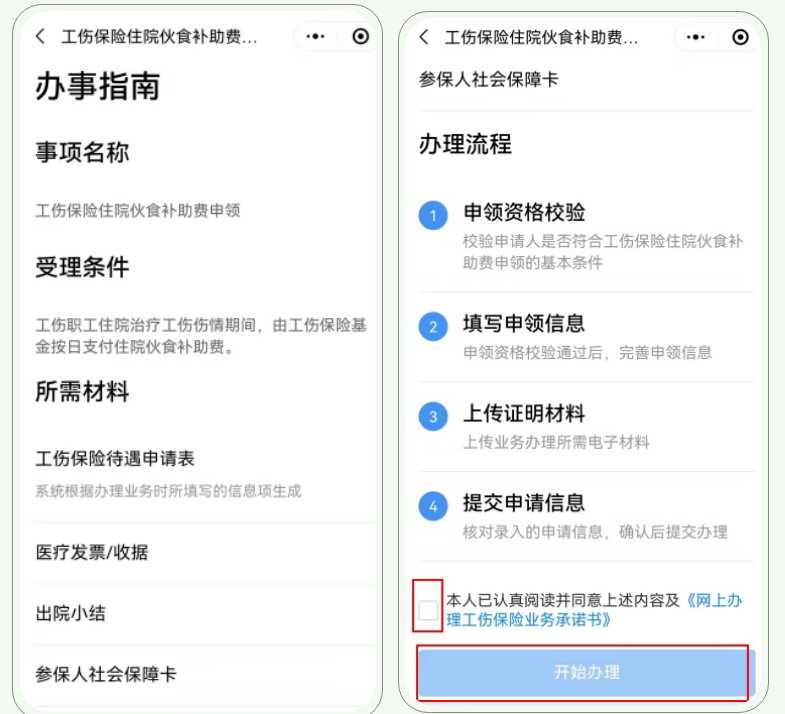Viewport: 785px width, 714px height.
Task: Open the right mini-program's three-dot menu
Action: coord(695,37)
